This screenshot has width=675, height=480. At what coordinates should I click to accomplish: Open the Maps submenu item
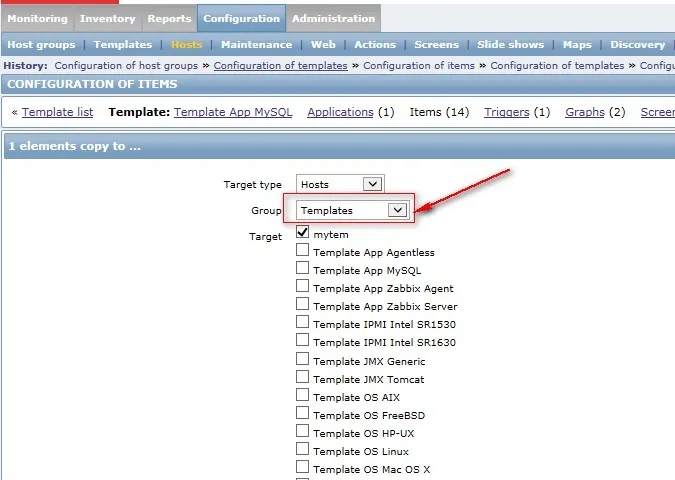[577, 44]
